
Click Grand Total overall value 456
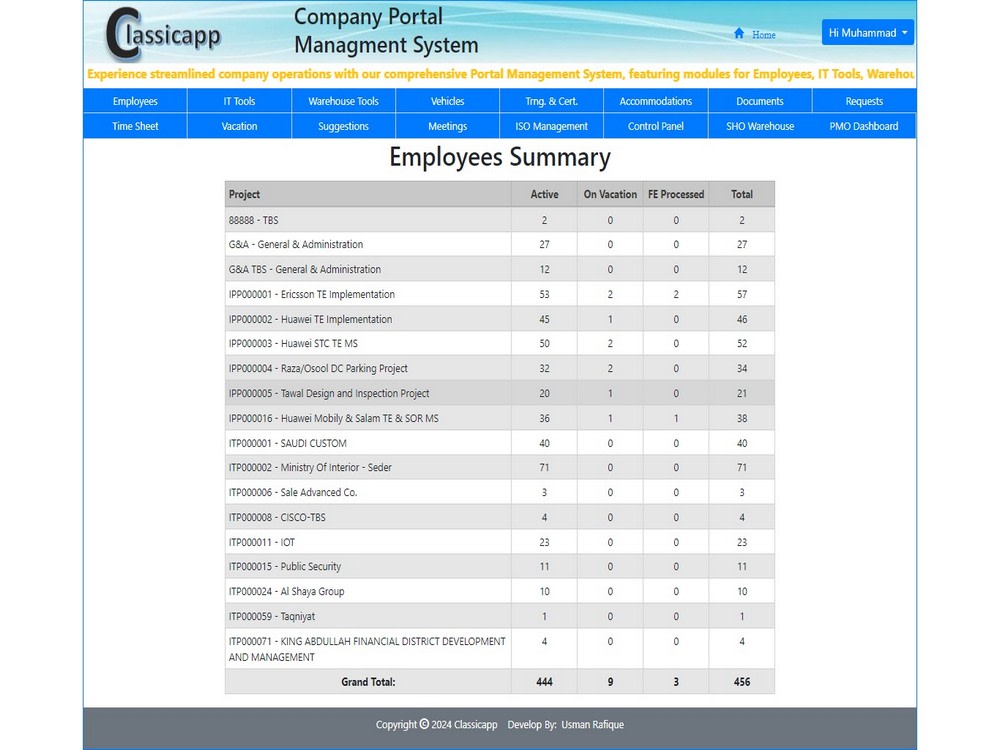tap(742, 682)
